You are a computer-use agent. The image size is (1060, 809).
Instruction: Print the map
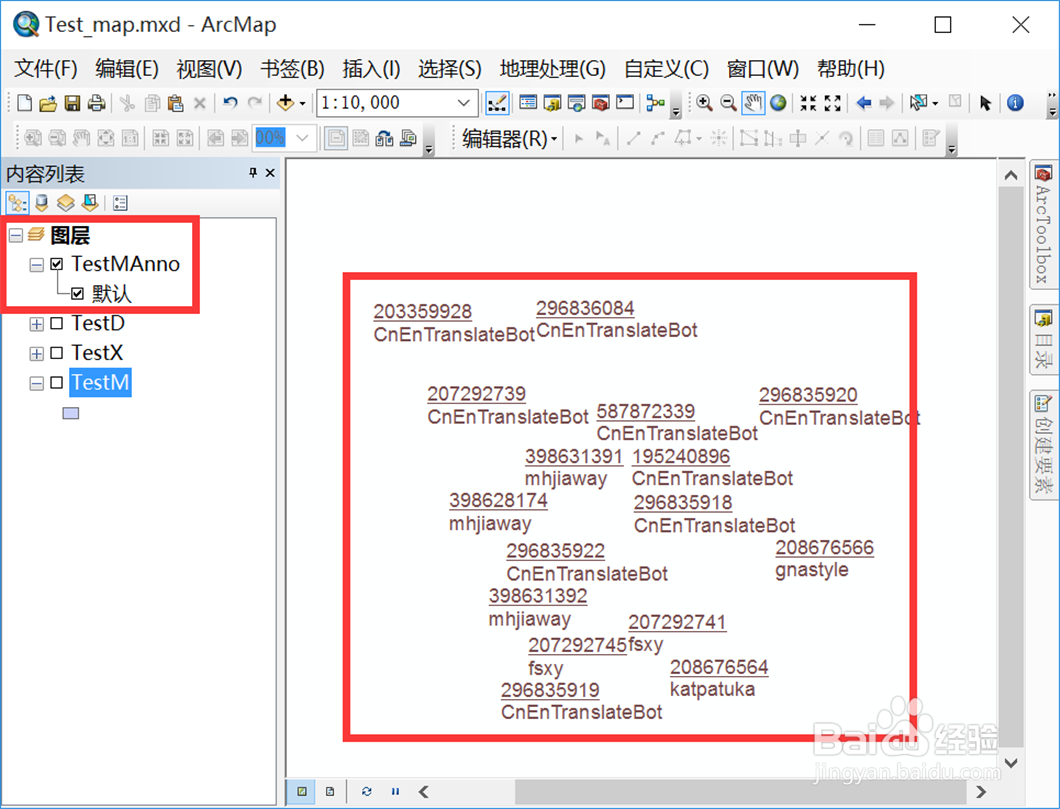coord(97,103)
